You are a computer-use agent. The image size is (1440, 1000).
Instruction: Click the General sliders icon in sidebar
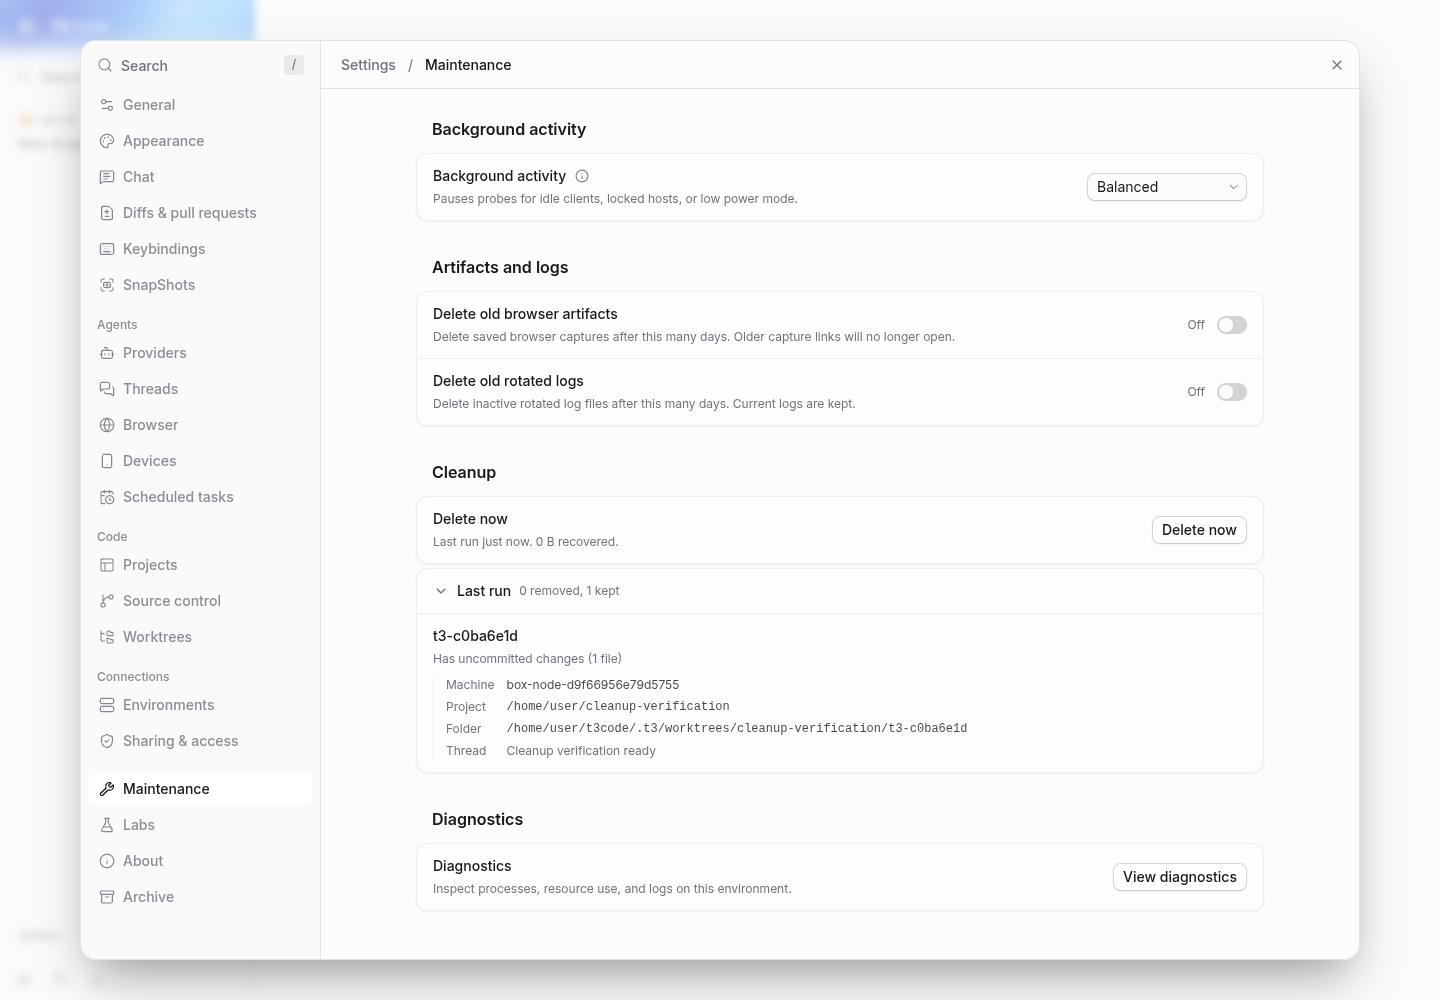(x=107, y=105)
